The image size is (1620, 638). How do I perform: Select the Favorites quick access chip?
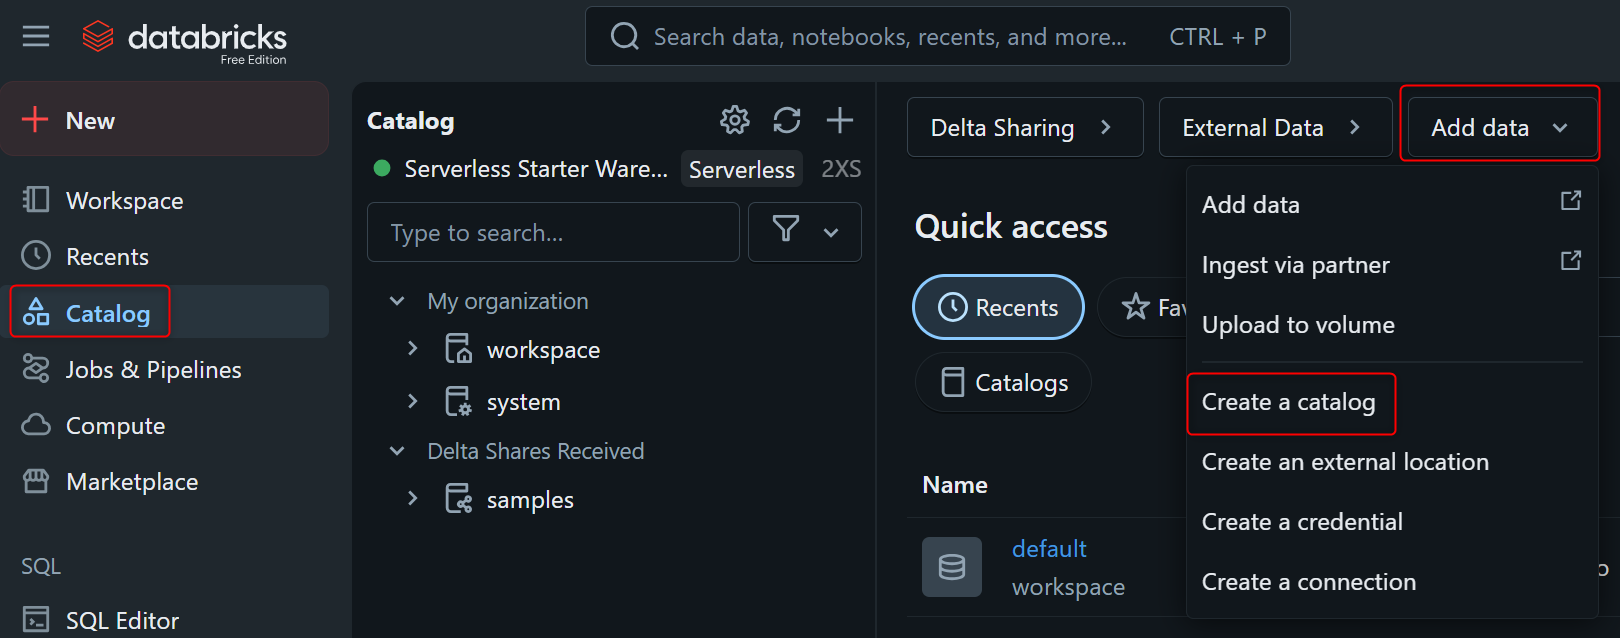click(x=1142, y=307)
